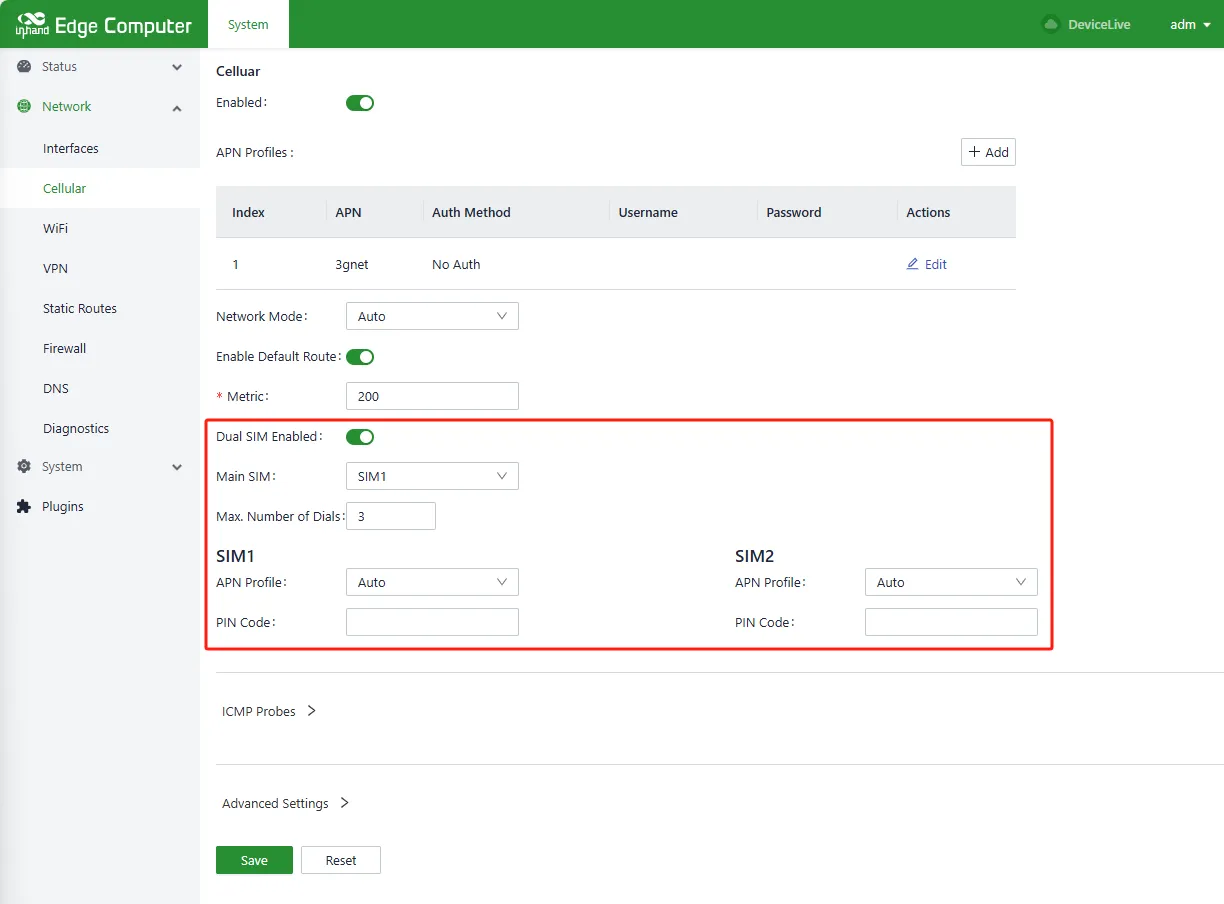1224x904 pixels.
Task: Open the Main SIM dropdown
Action: coord(432,476)
